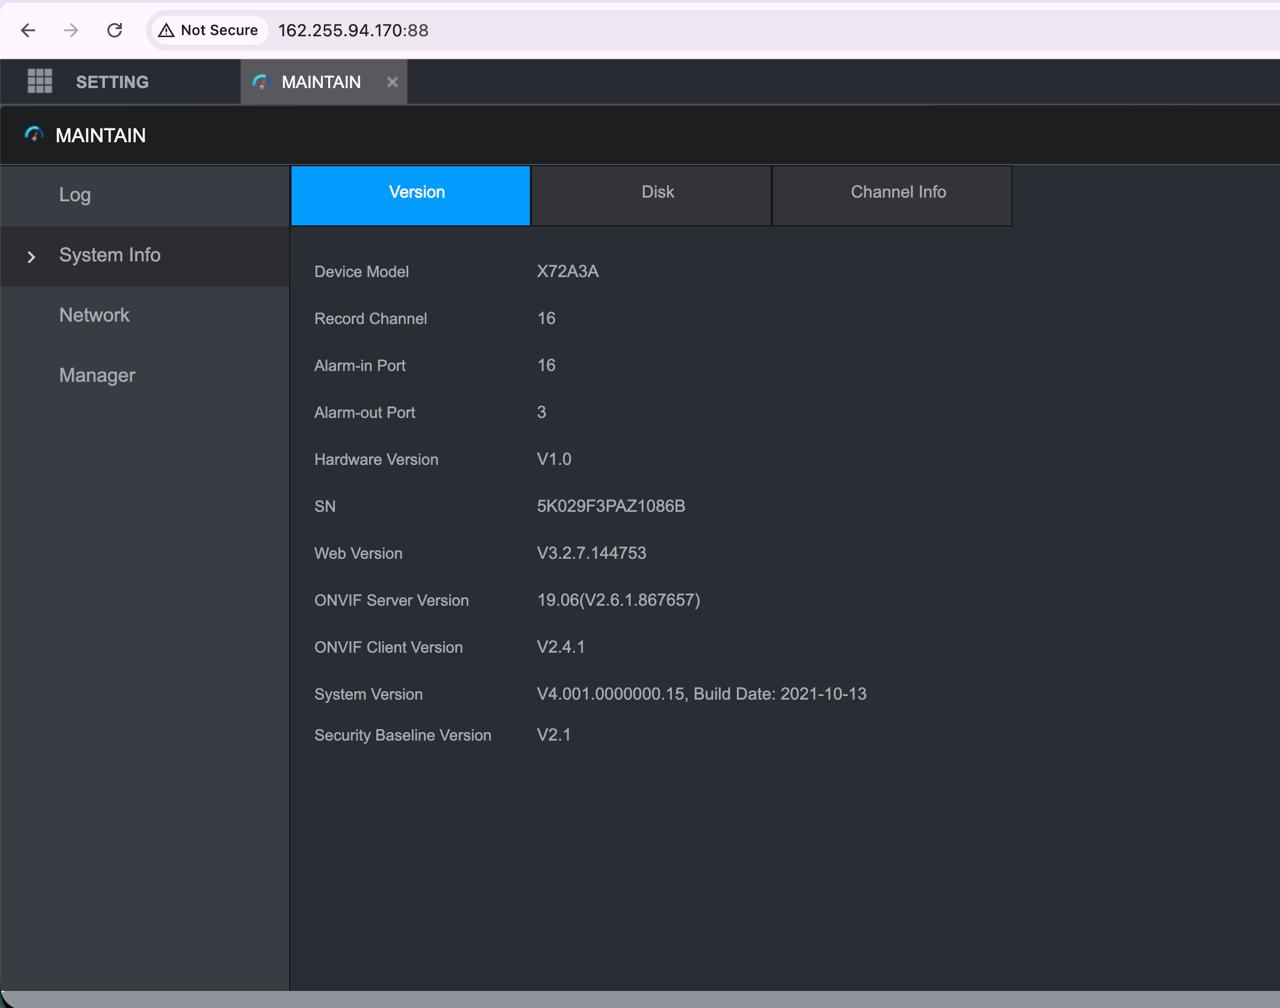The width and height of the screenshot is (1280, 1008).
Task: Click the Hardware Version value V1.0
Action: [x=554, y=459]
